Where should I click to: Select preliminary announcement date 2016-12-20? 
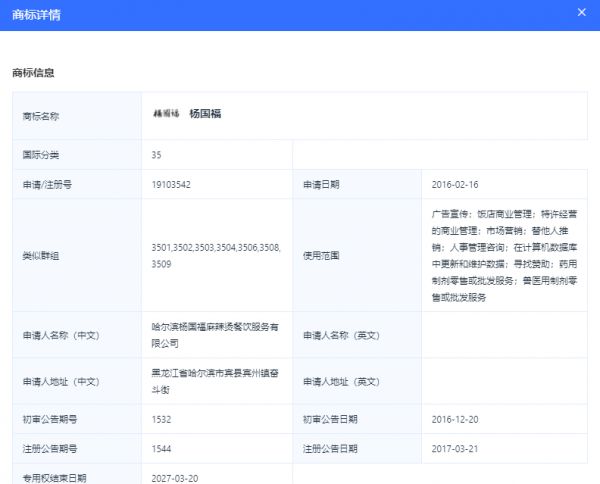[x=455, y=419]
